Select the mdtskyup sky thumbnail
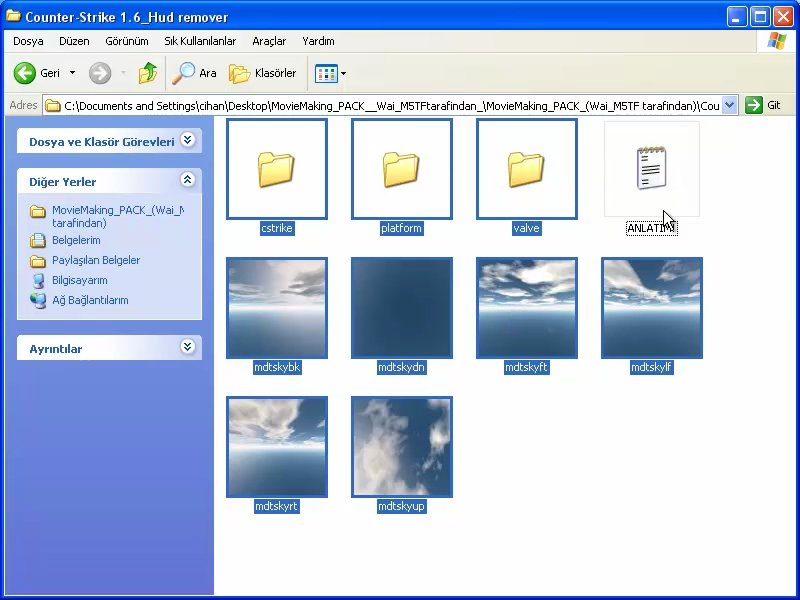This screenshot has height=600, width=800. coord(402,447)
